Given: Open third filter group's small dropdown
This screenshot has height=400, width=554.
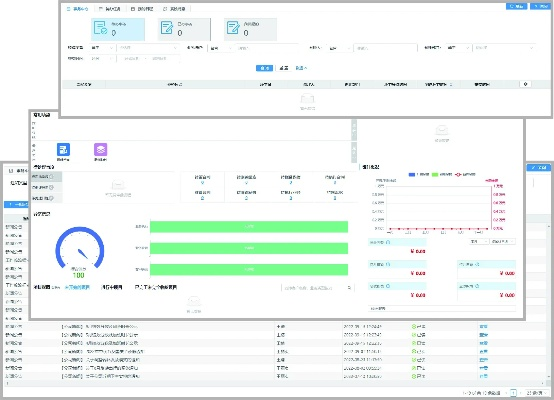Looking at the screenshot, I should (x=339, y=48).
